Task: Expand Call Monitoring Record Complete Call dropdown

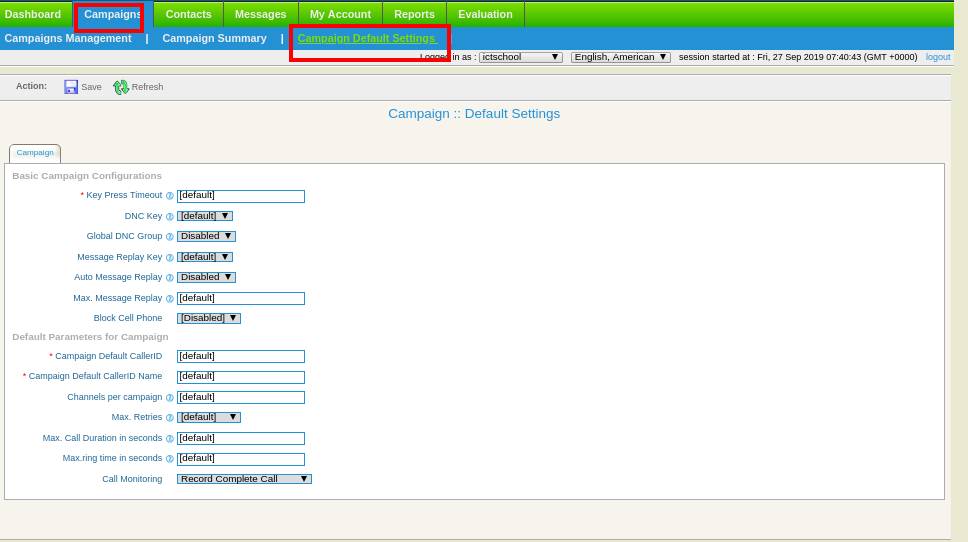Action: [x=244, y=479]
